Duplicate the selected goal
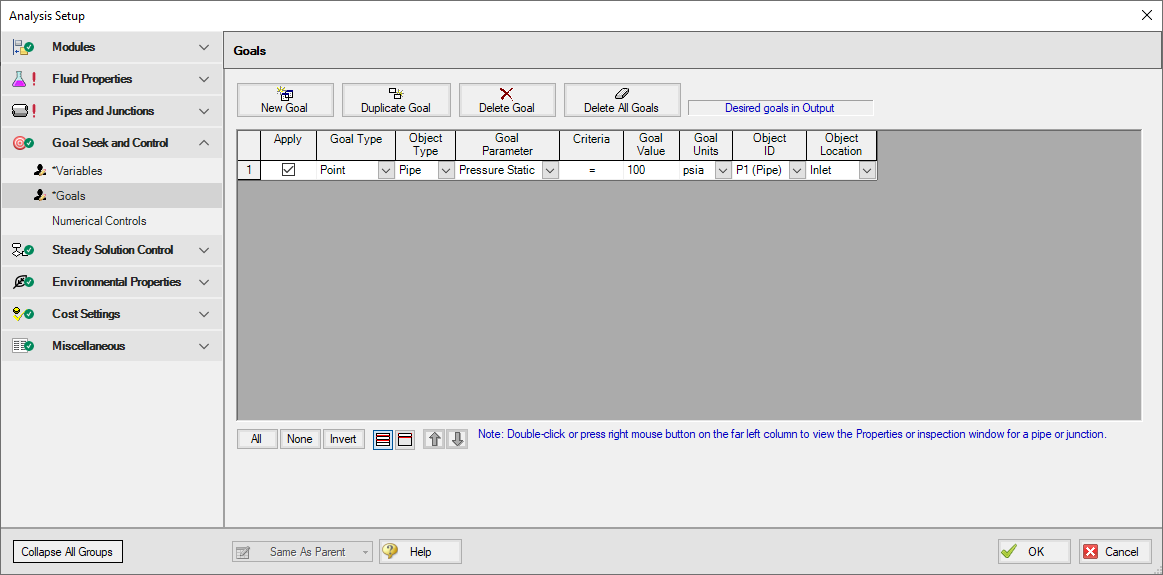1163x575 pixels. [x=395, y=100]
